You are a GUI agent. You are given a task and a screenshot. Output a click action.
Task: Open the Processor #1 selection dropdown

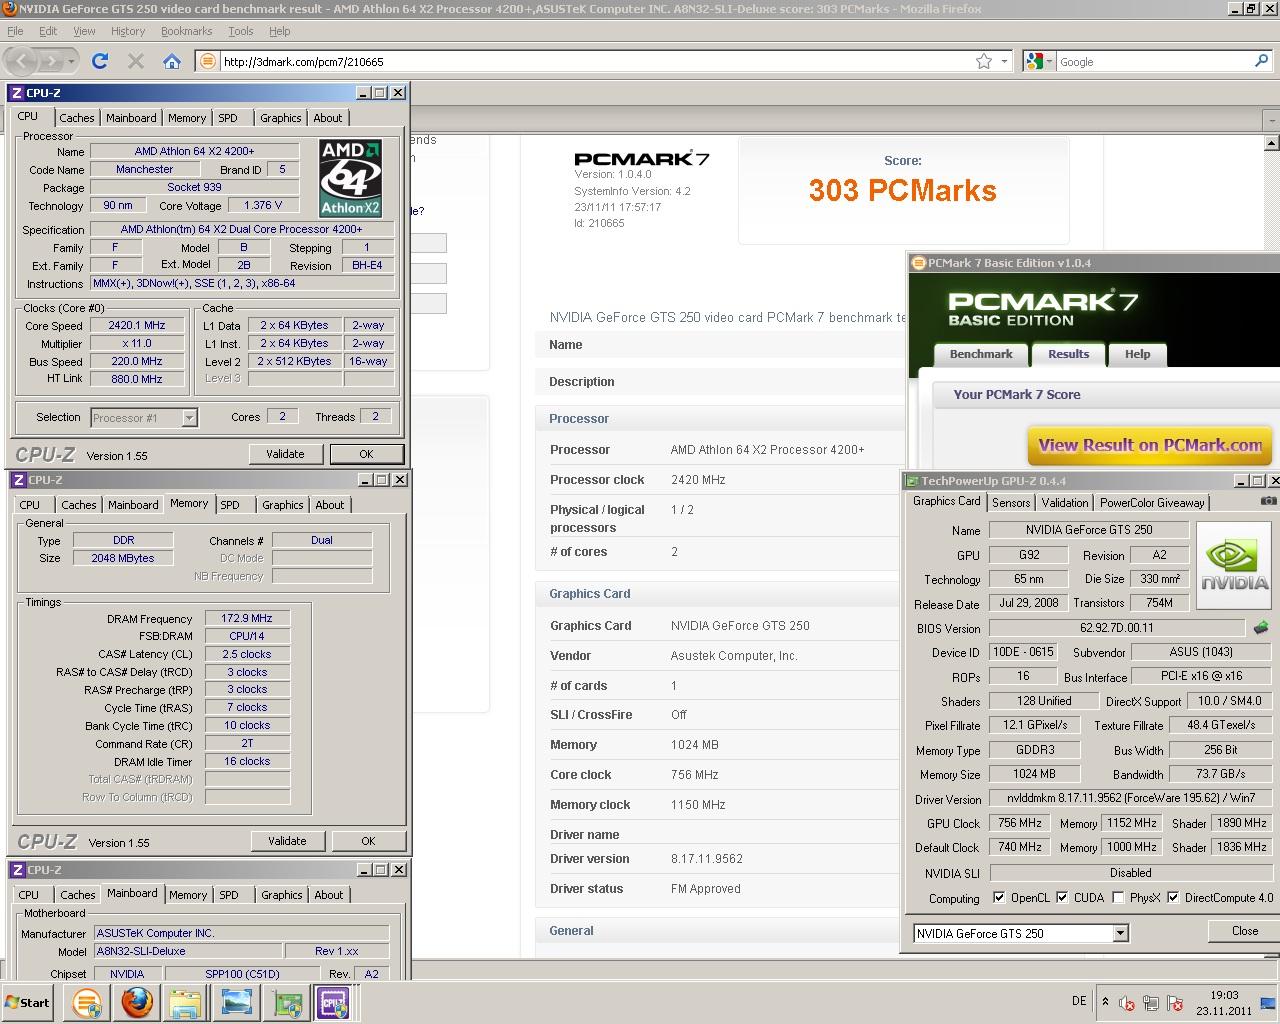click(x=189, y=418)
